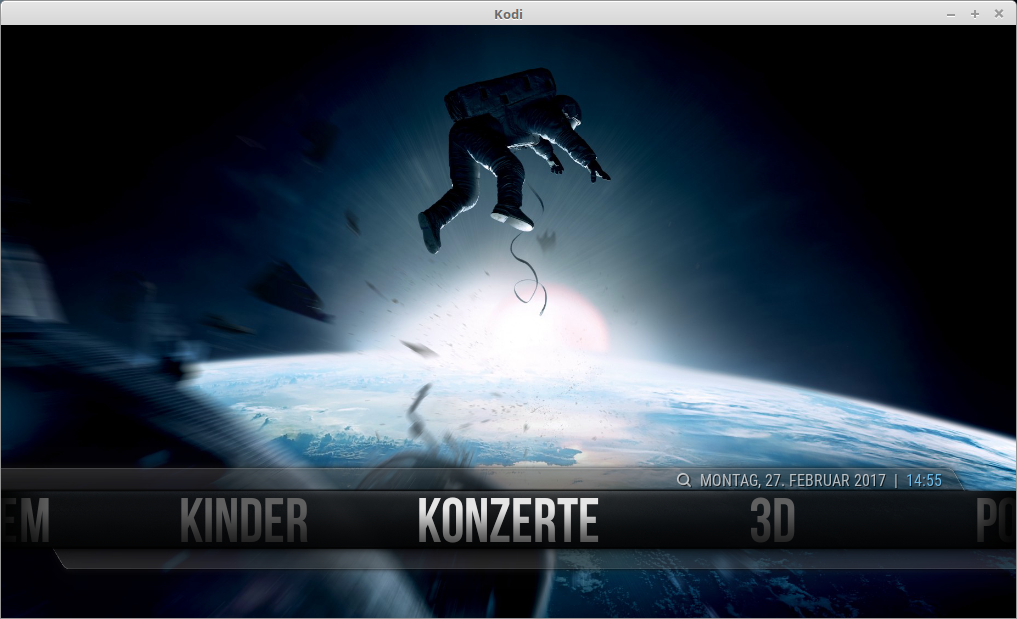Open the KINDER menu item
This screenshot has width=1017, height=619.
point(243,520)
